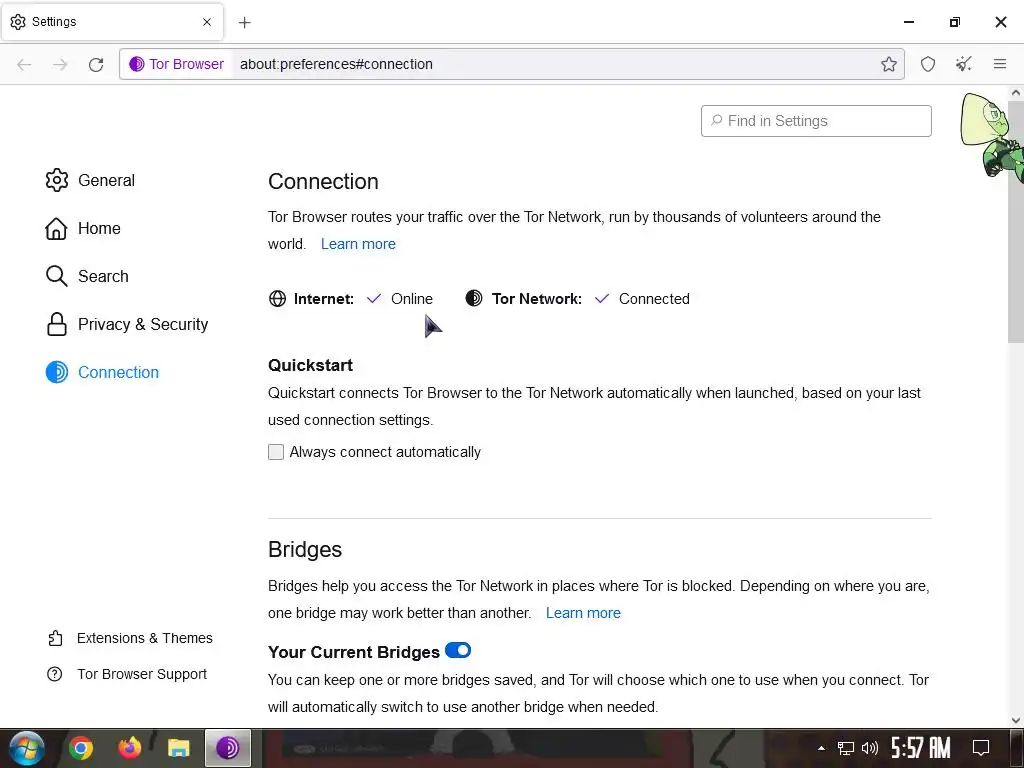This screenshot has height=768, width=1024.
Task: Click Learn more link under Bridges
Action: (583, 613)
